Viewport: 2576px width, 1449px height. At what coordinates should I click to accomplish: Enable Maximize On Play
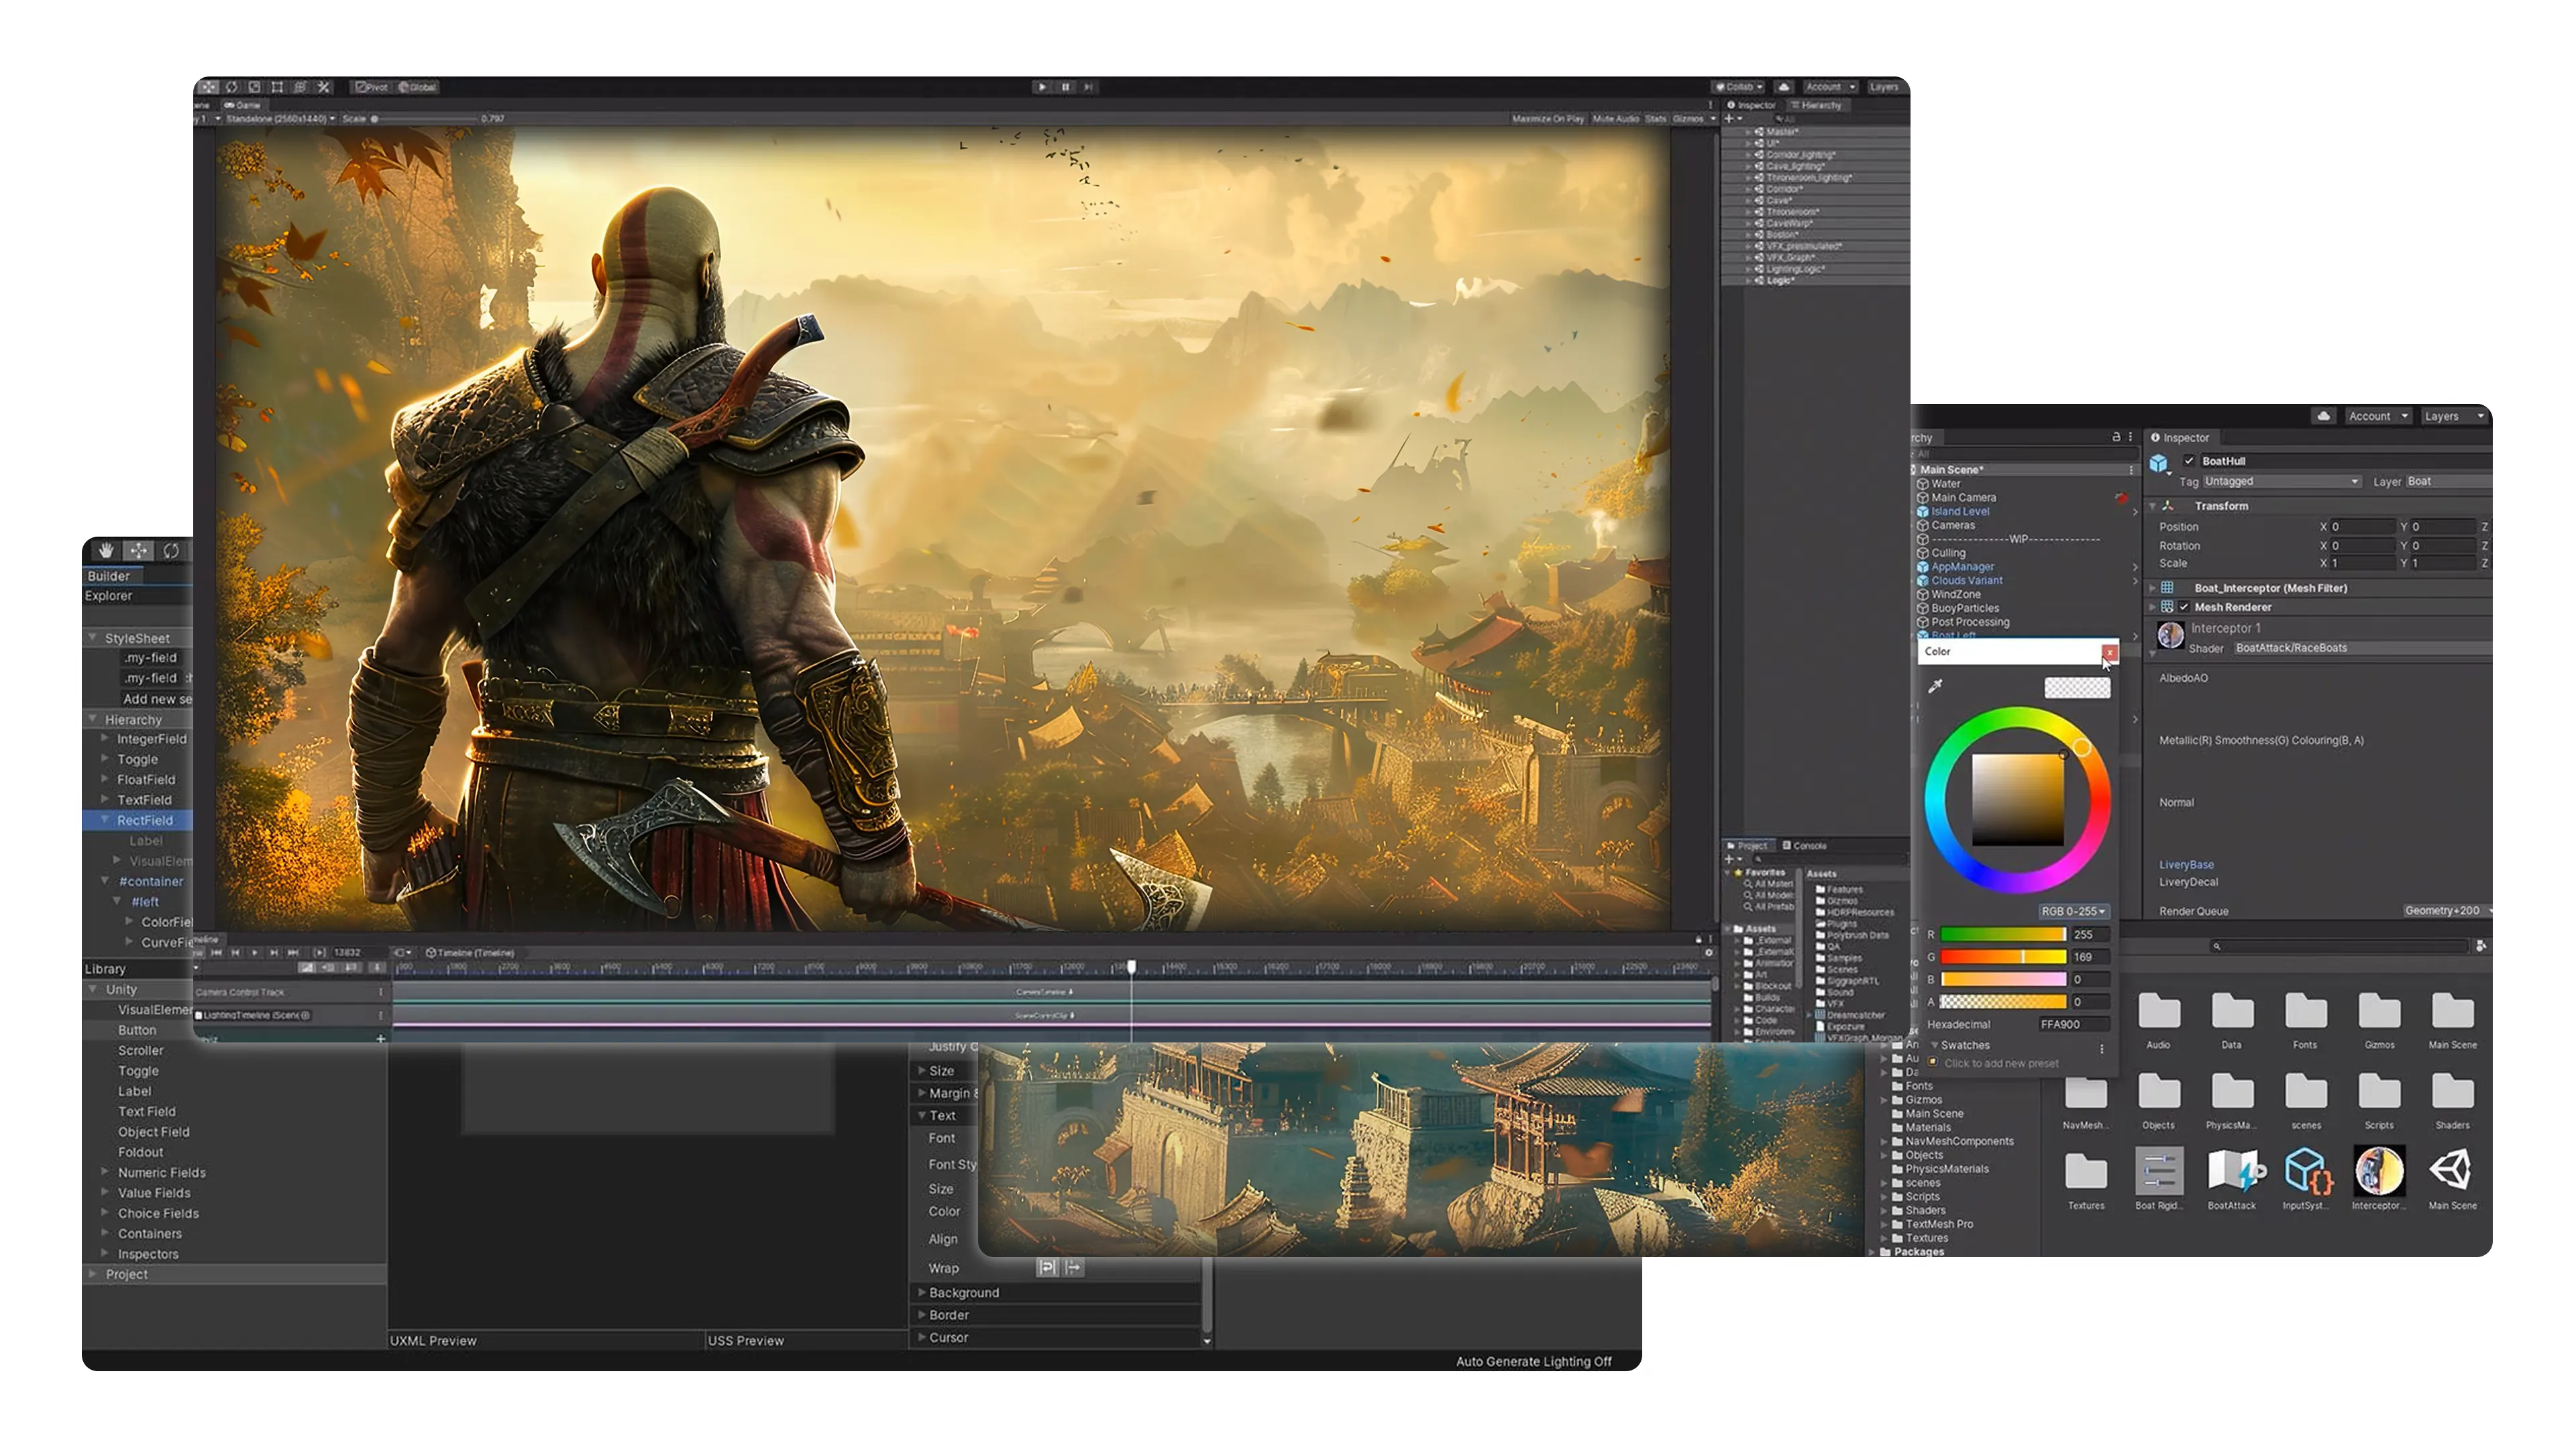(x=1550, y=118)
